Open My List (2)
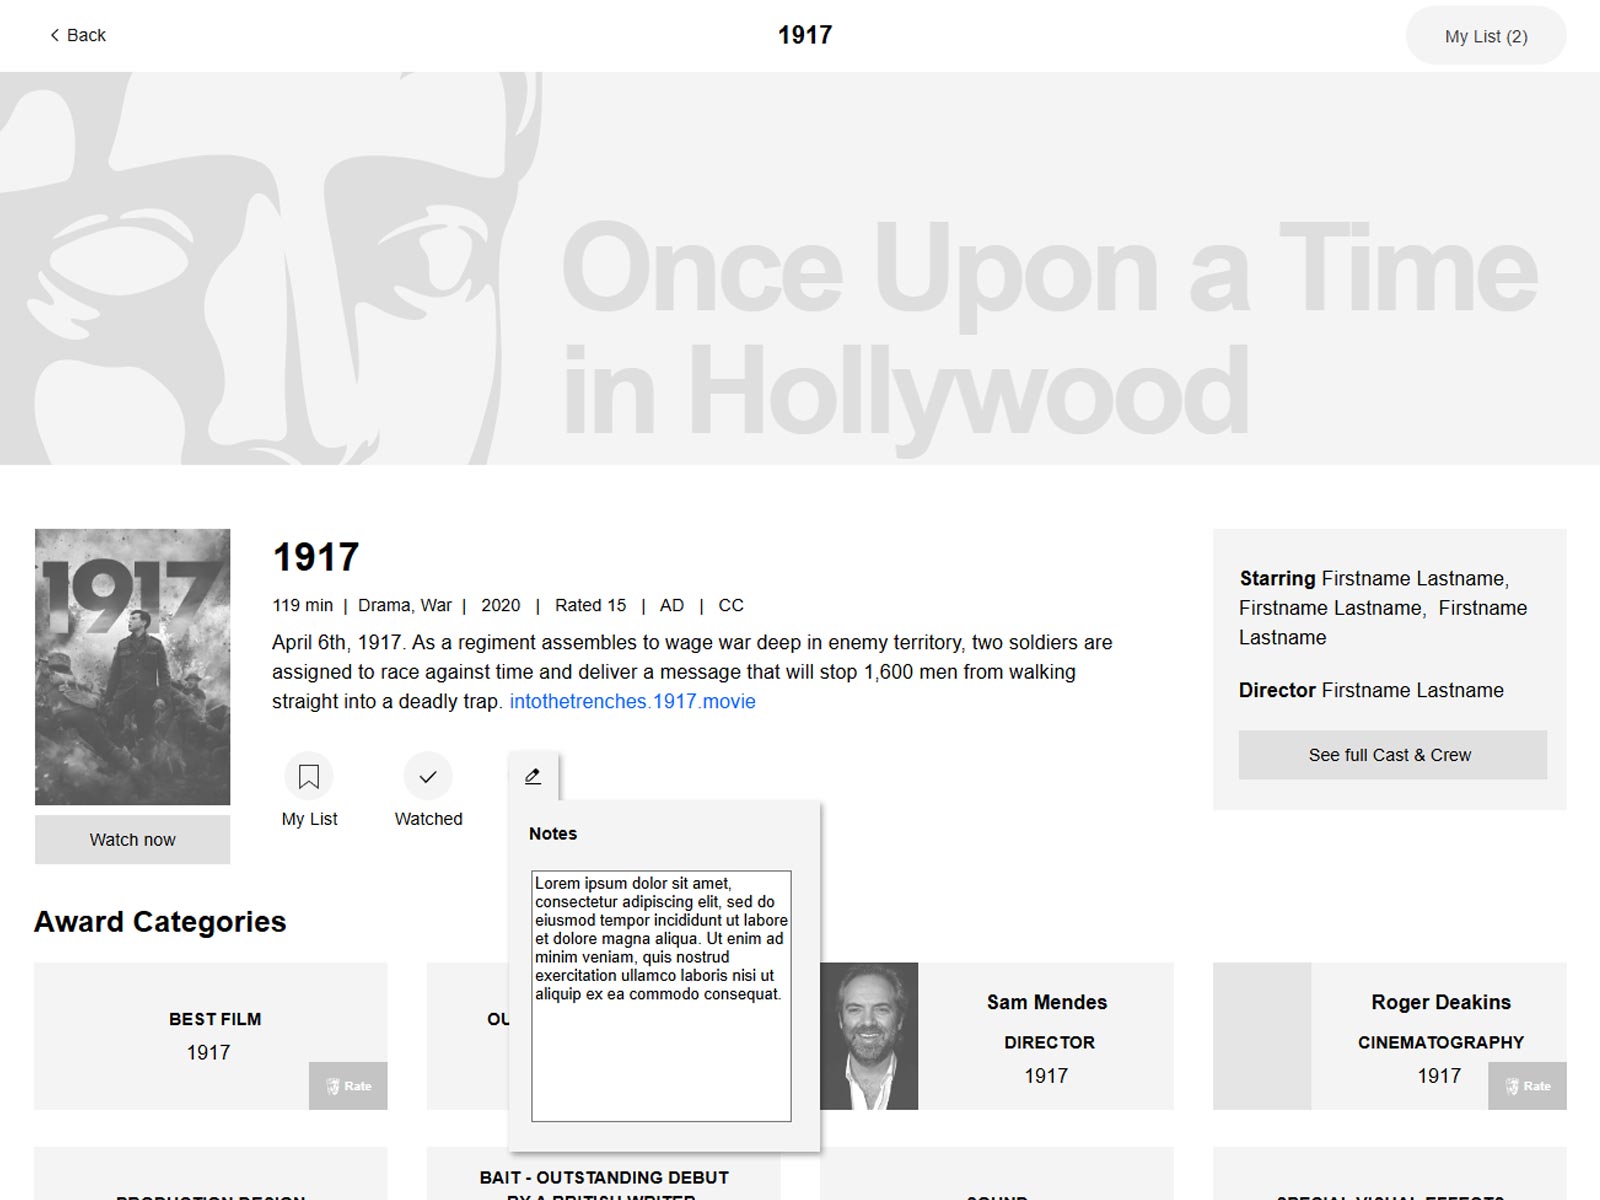This screenshot has height=1200, width=1600. [x=1485, y=36]
